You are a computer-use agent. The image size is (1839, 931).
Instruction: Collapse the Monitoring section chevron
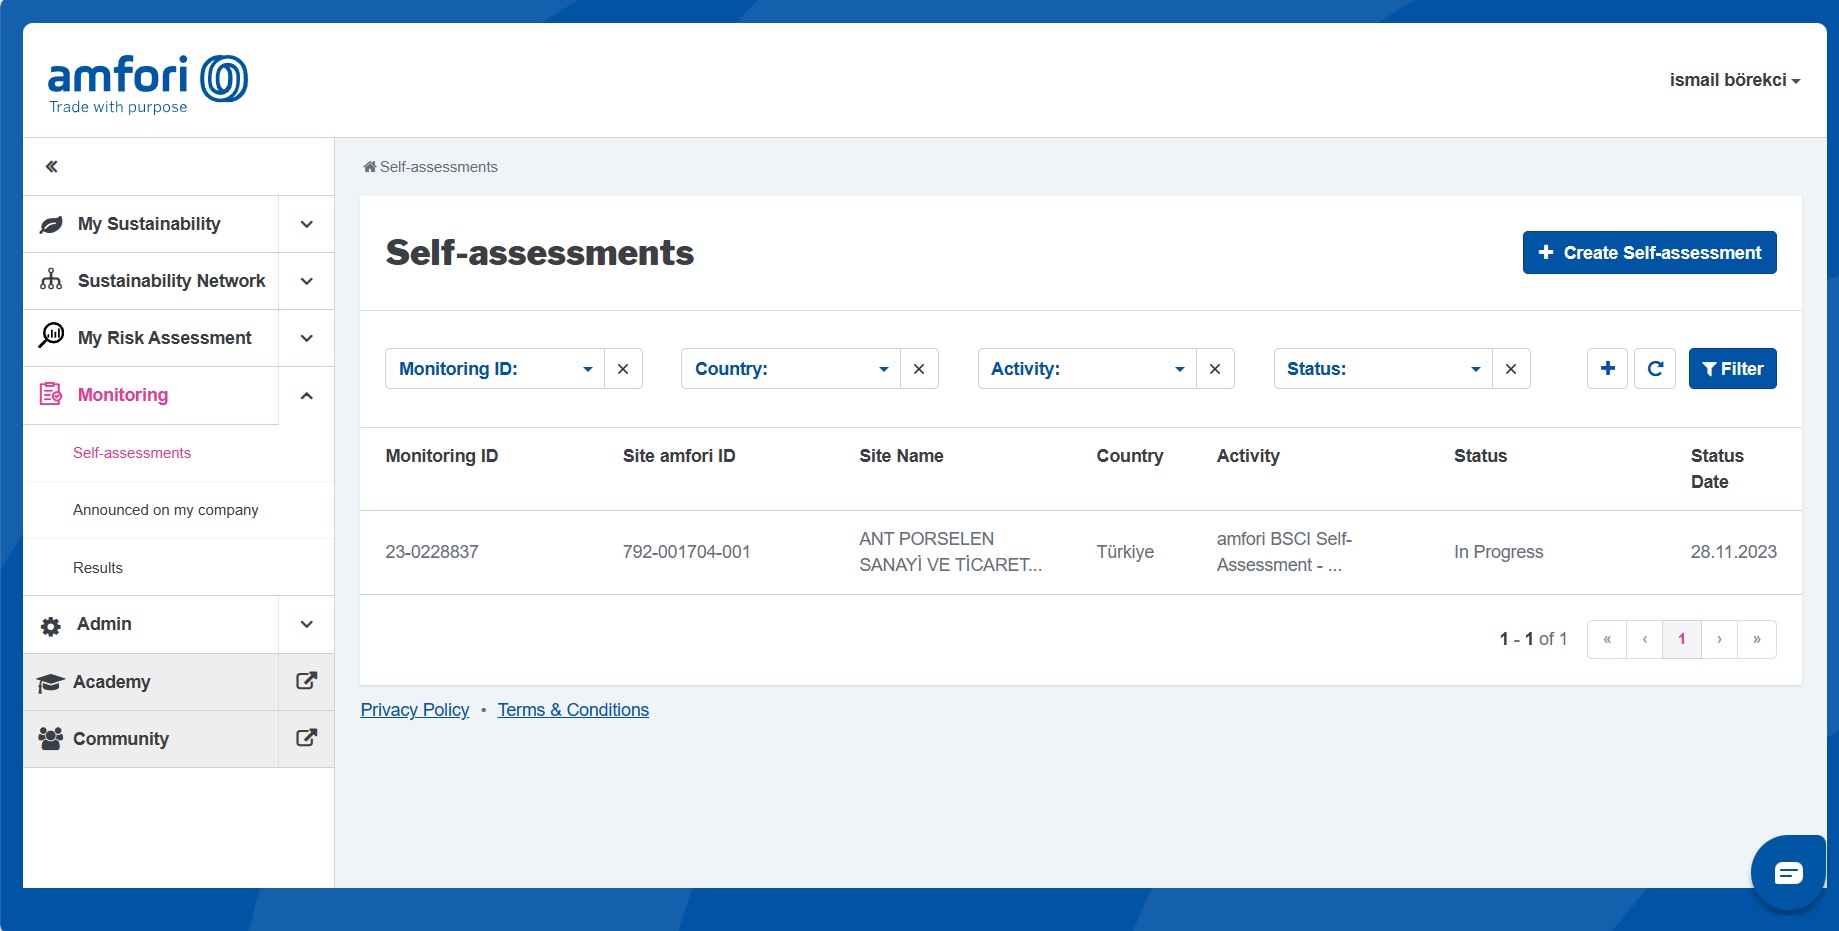307,396
